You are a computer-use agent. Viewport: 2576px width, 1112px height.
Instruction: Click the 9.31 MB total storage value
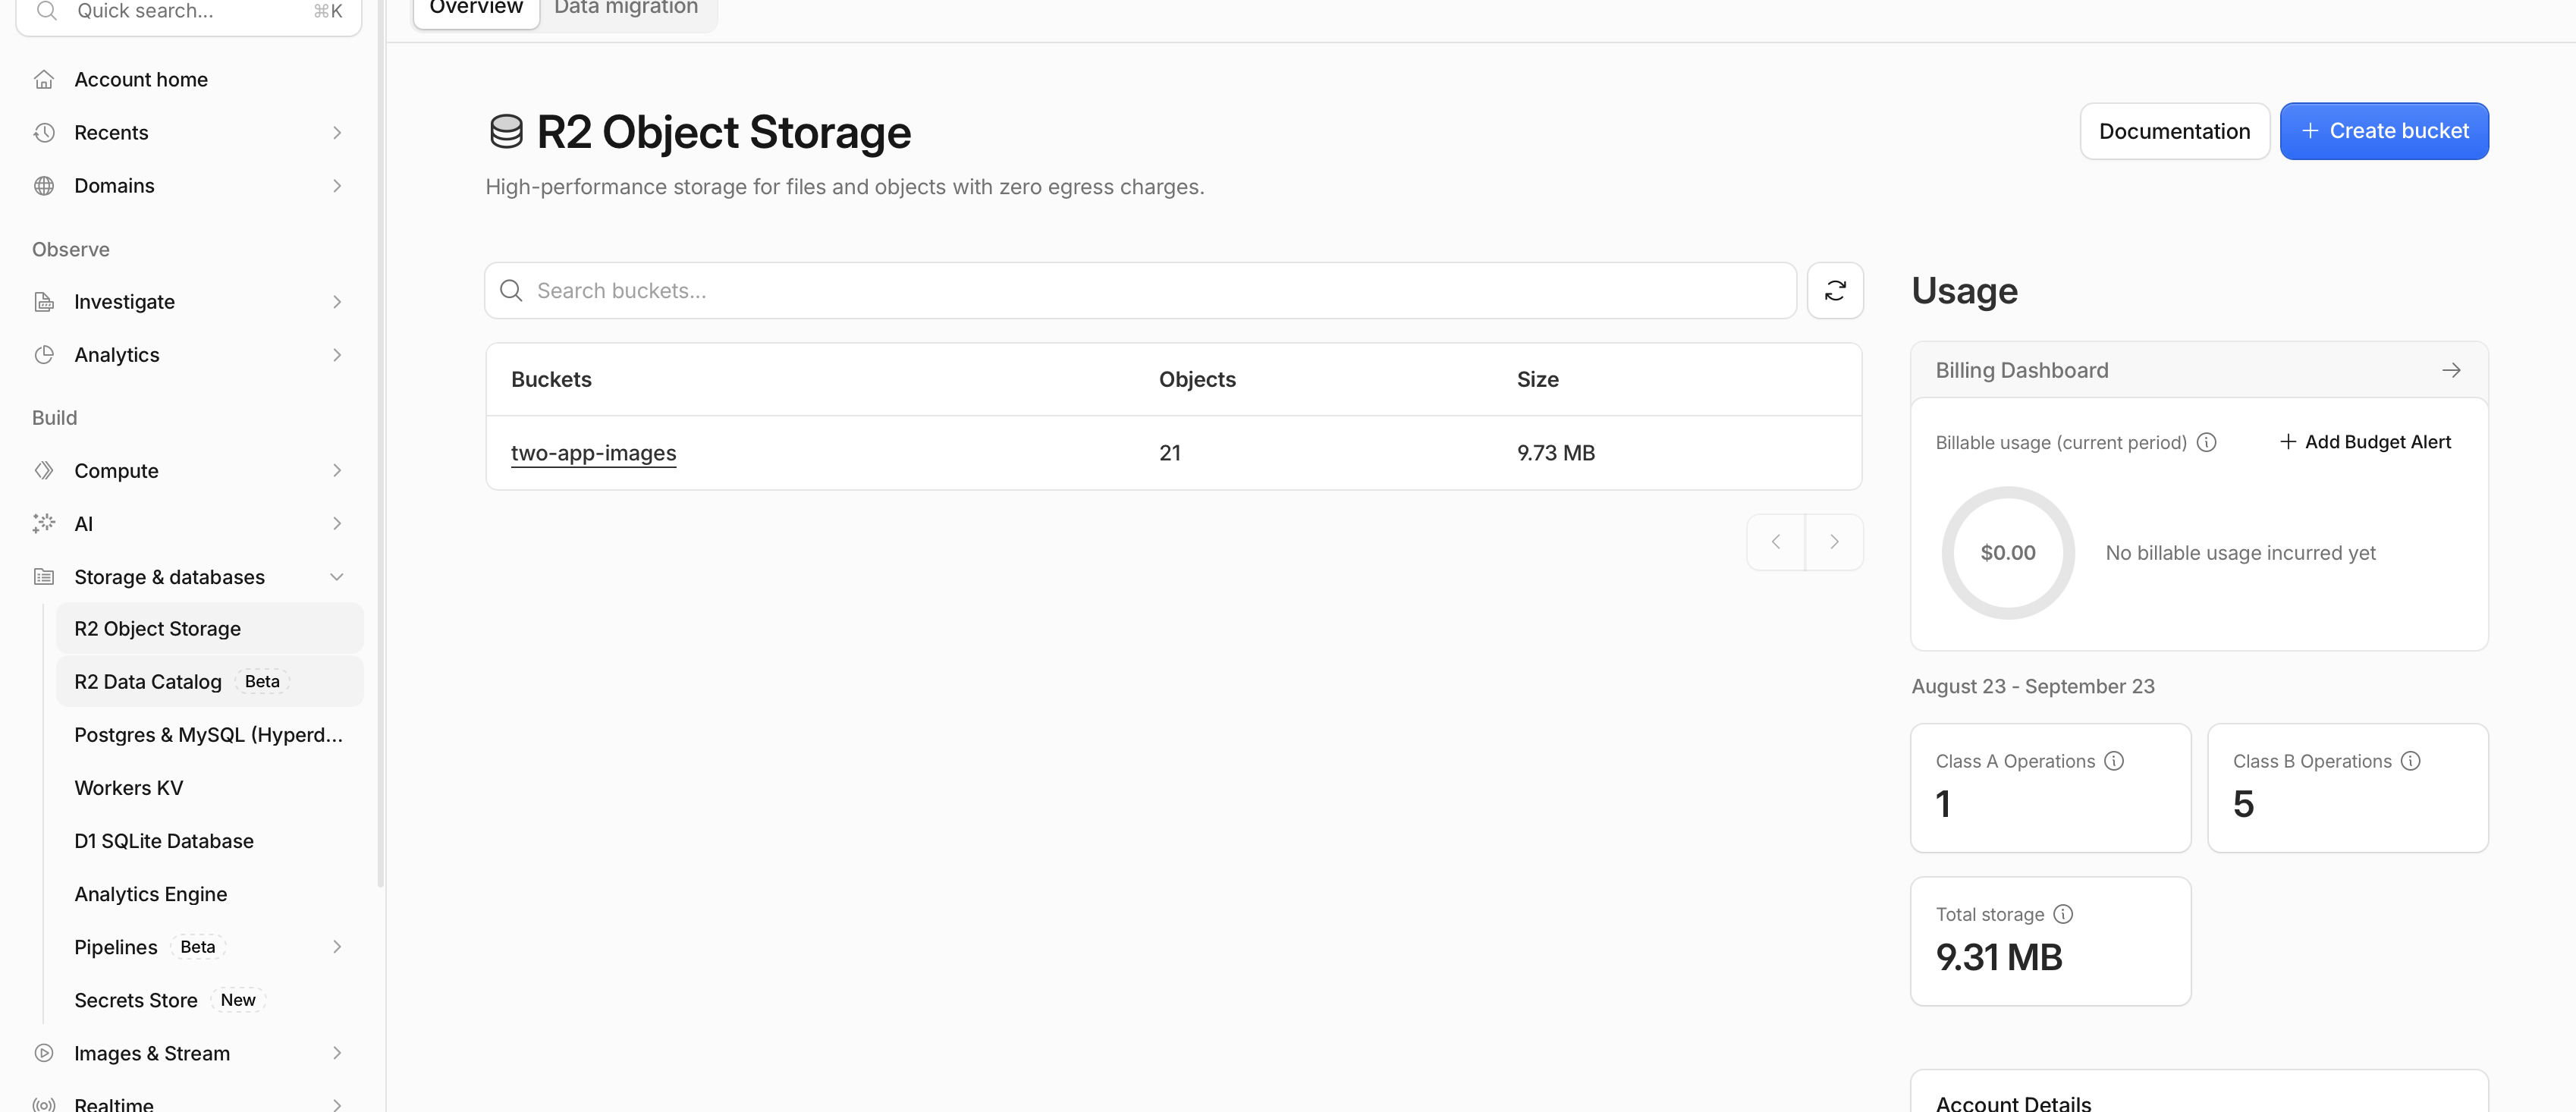pos(1998,958)
